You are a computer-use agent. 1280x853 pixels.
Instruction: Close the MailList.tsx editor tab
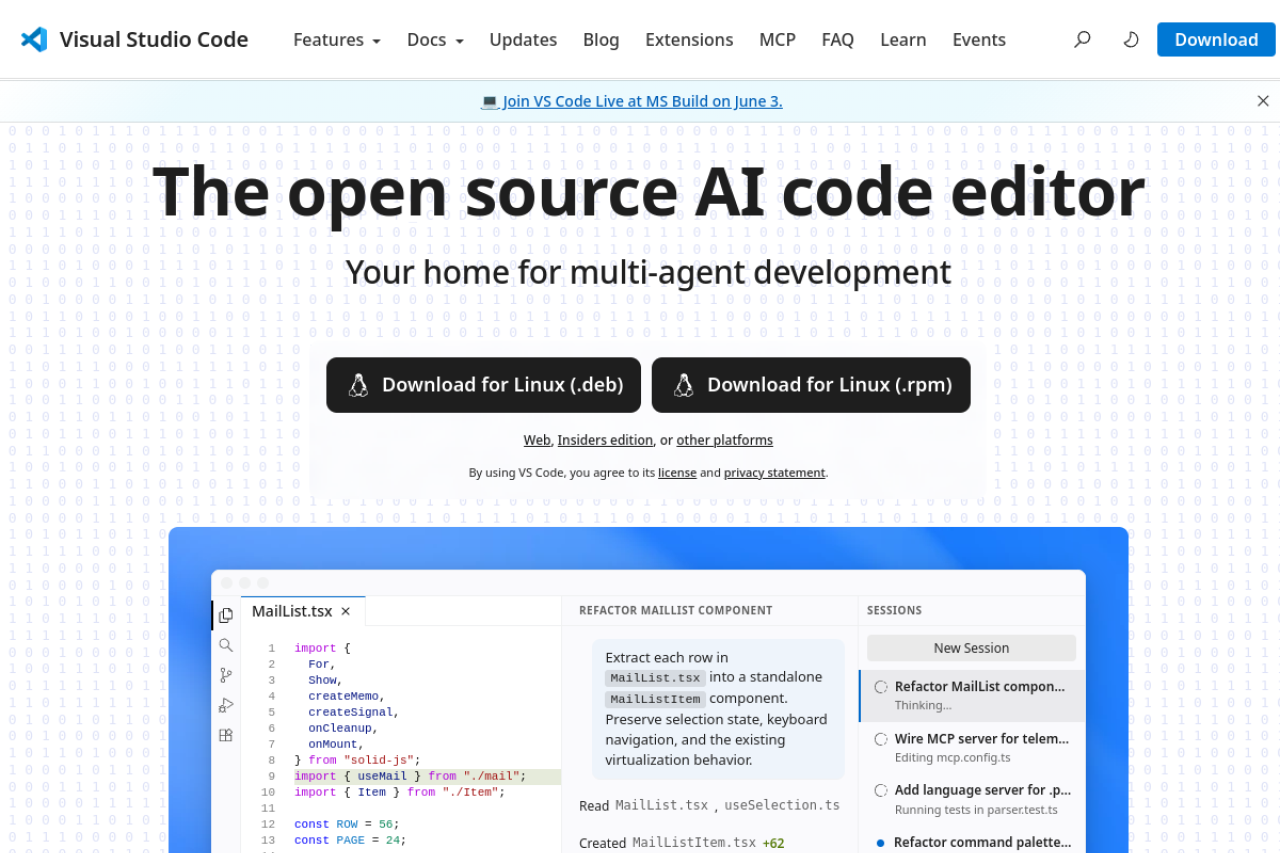[x=346, y=611]
